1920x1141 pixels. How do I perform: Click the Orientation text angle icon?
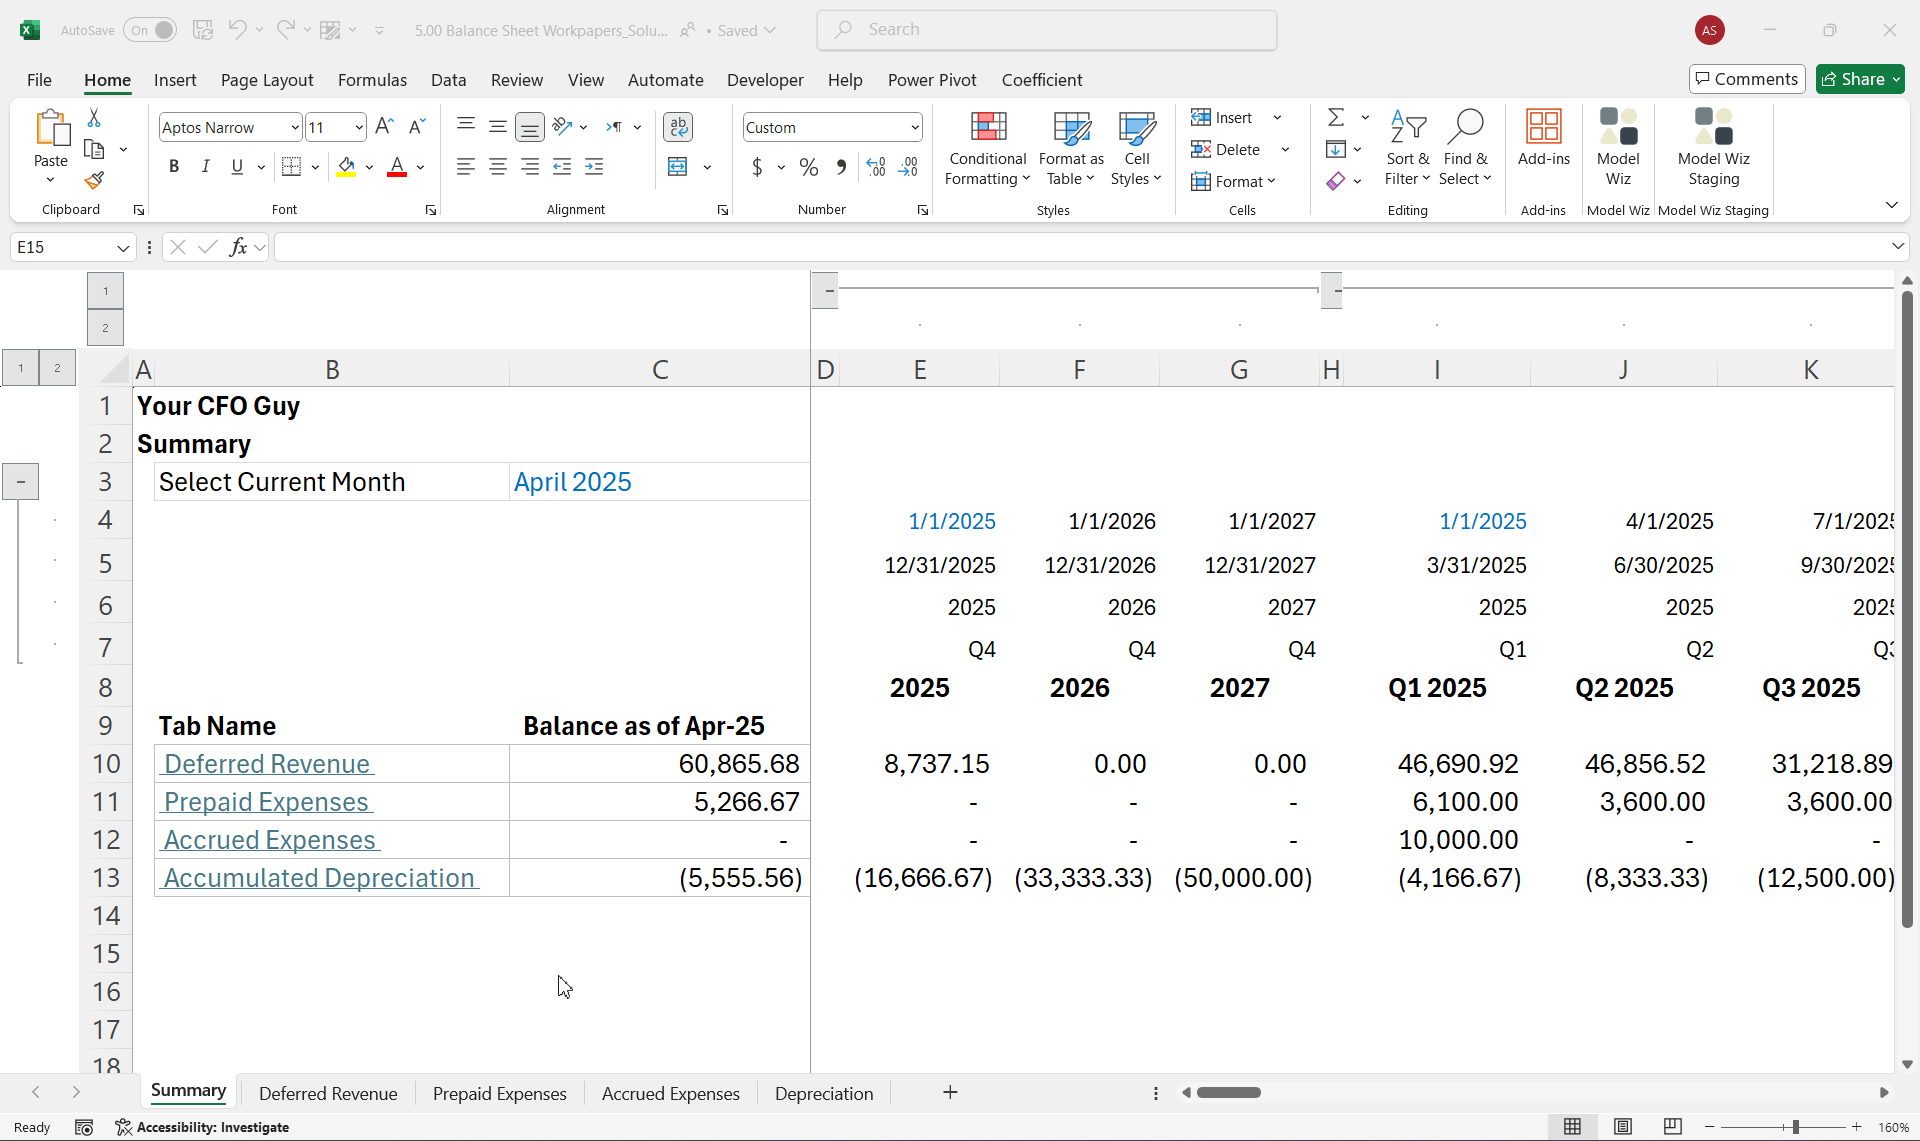[563, 126]
